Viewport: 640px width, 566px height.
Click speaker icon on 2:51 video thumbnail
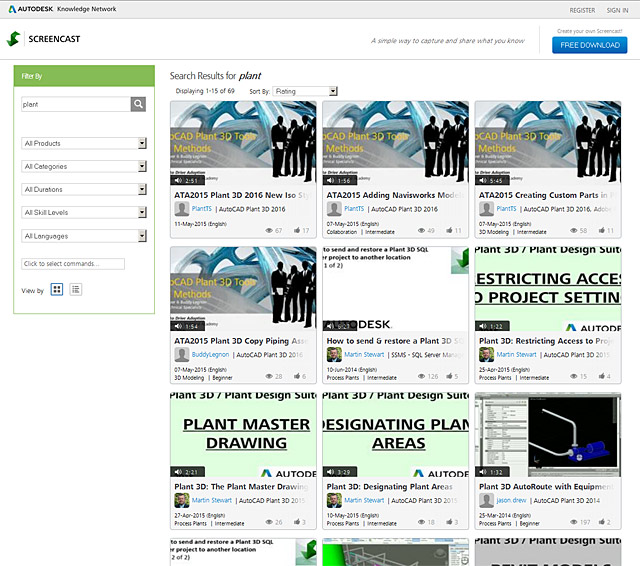click(178, 180)
